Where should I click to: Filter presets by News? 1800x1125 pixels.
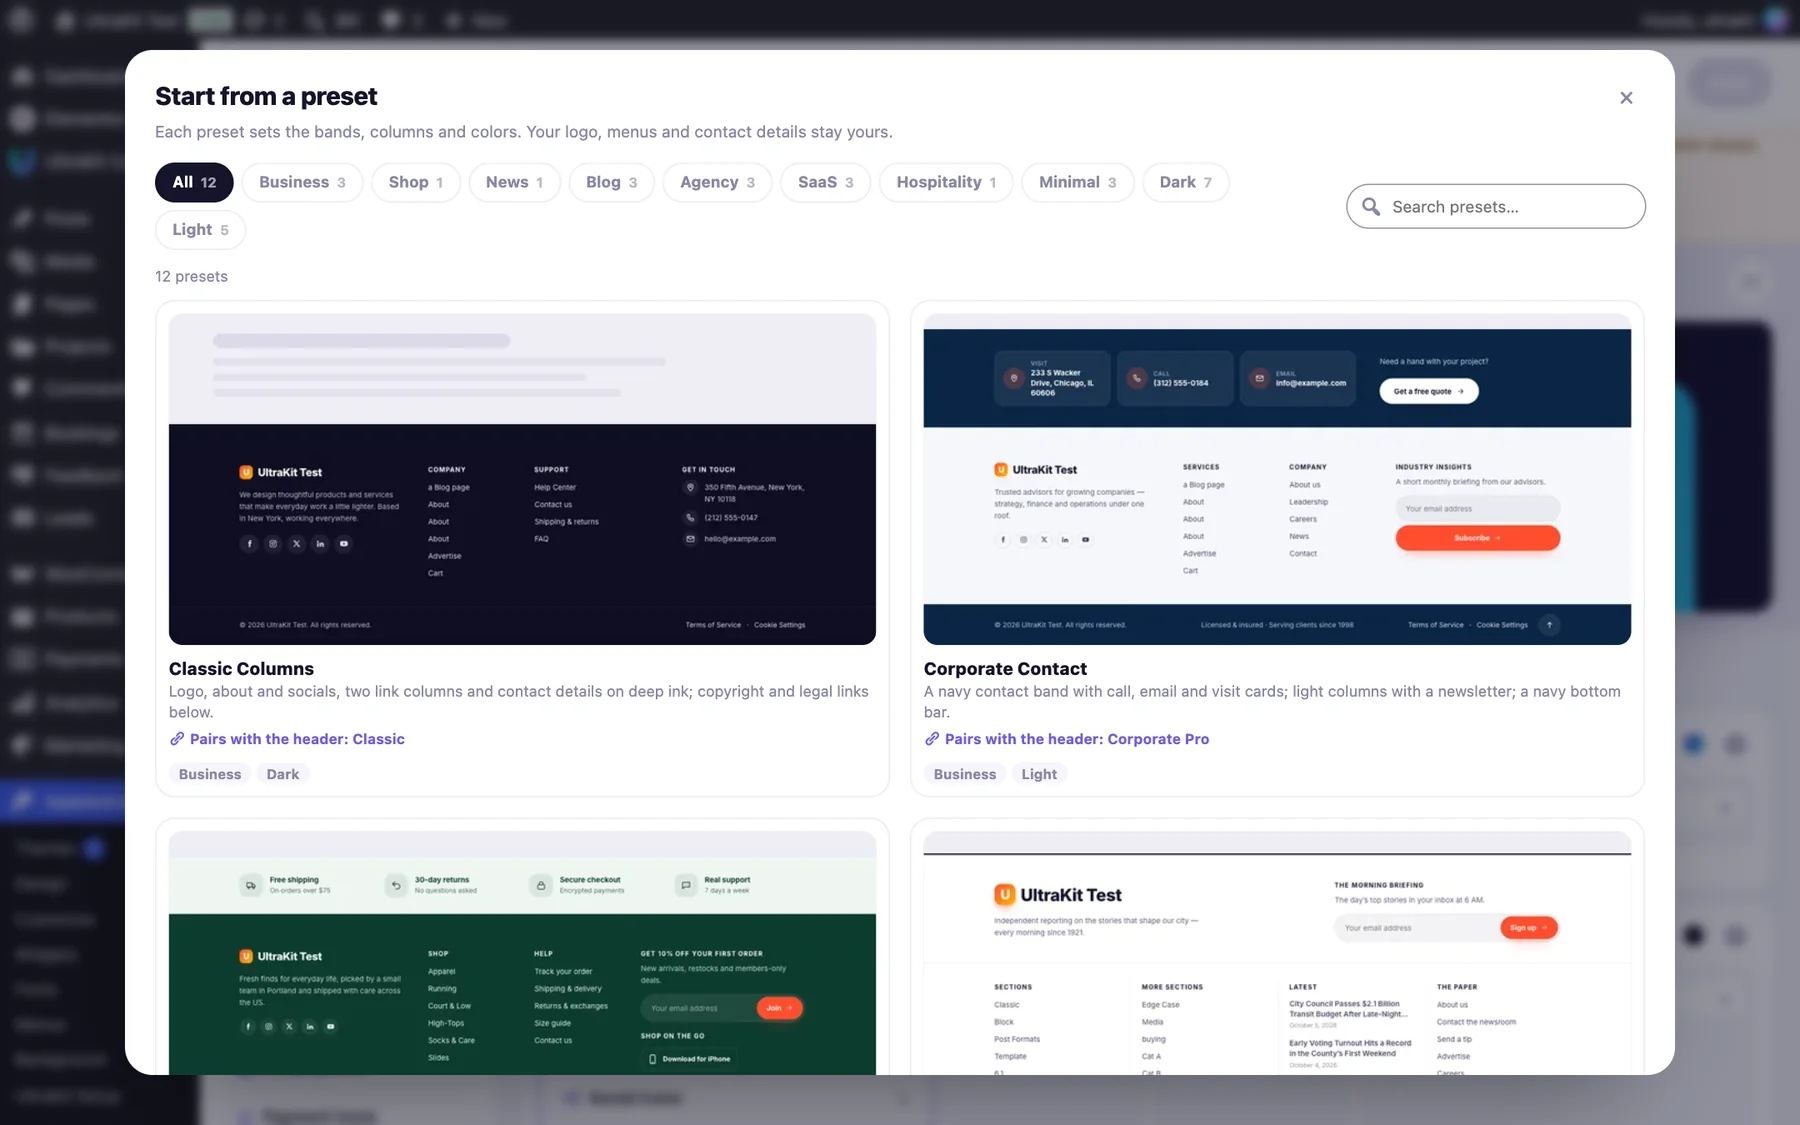(514, 182)
